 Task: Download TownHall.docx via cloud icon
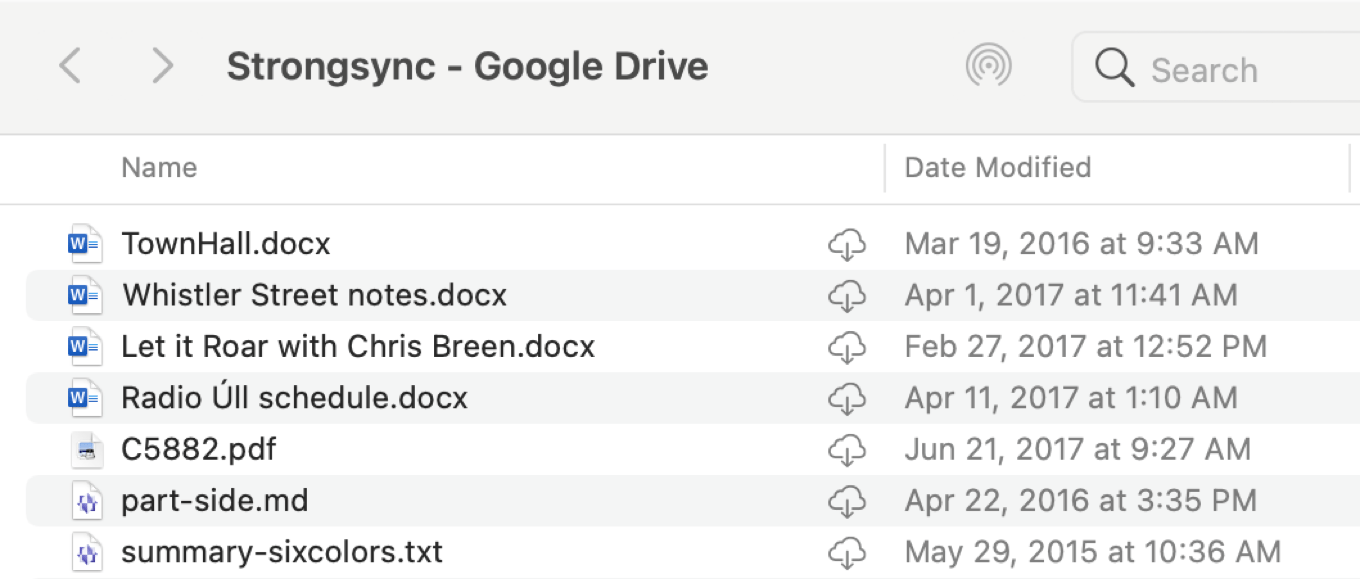click(846, 244)
